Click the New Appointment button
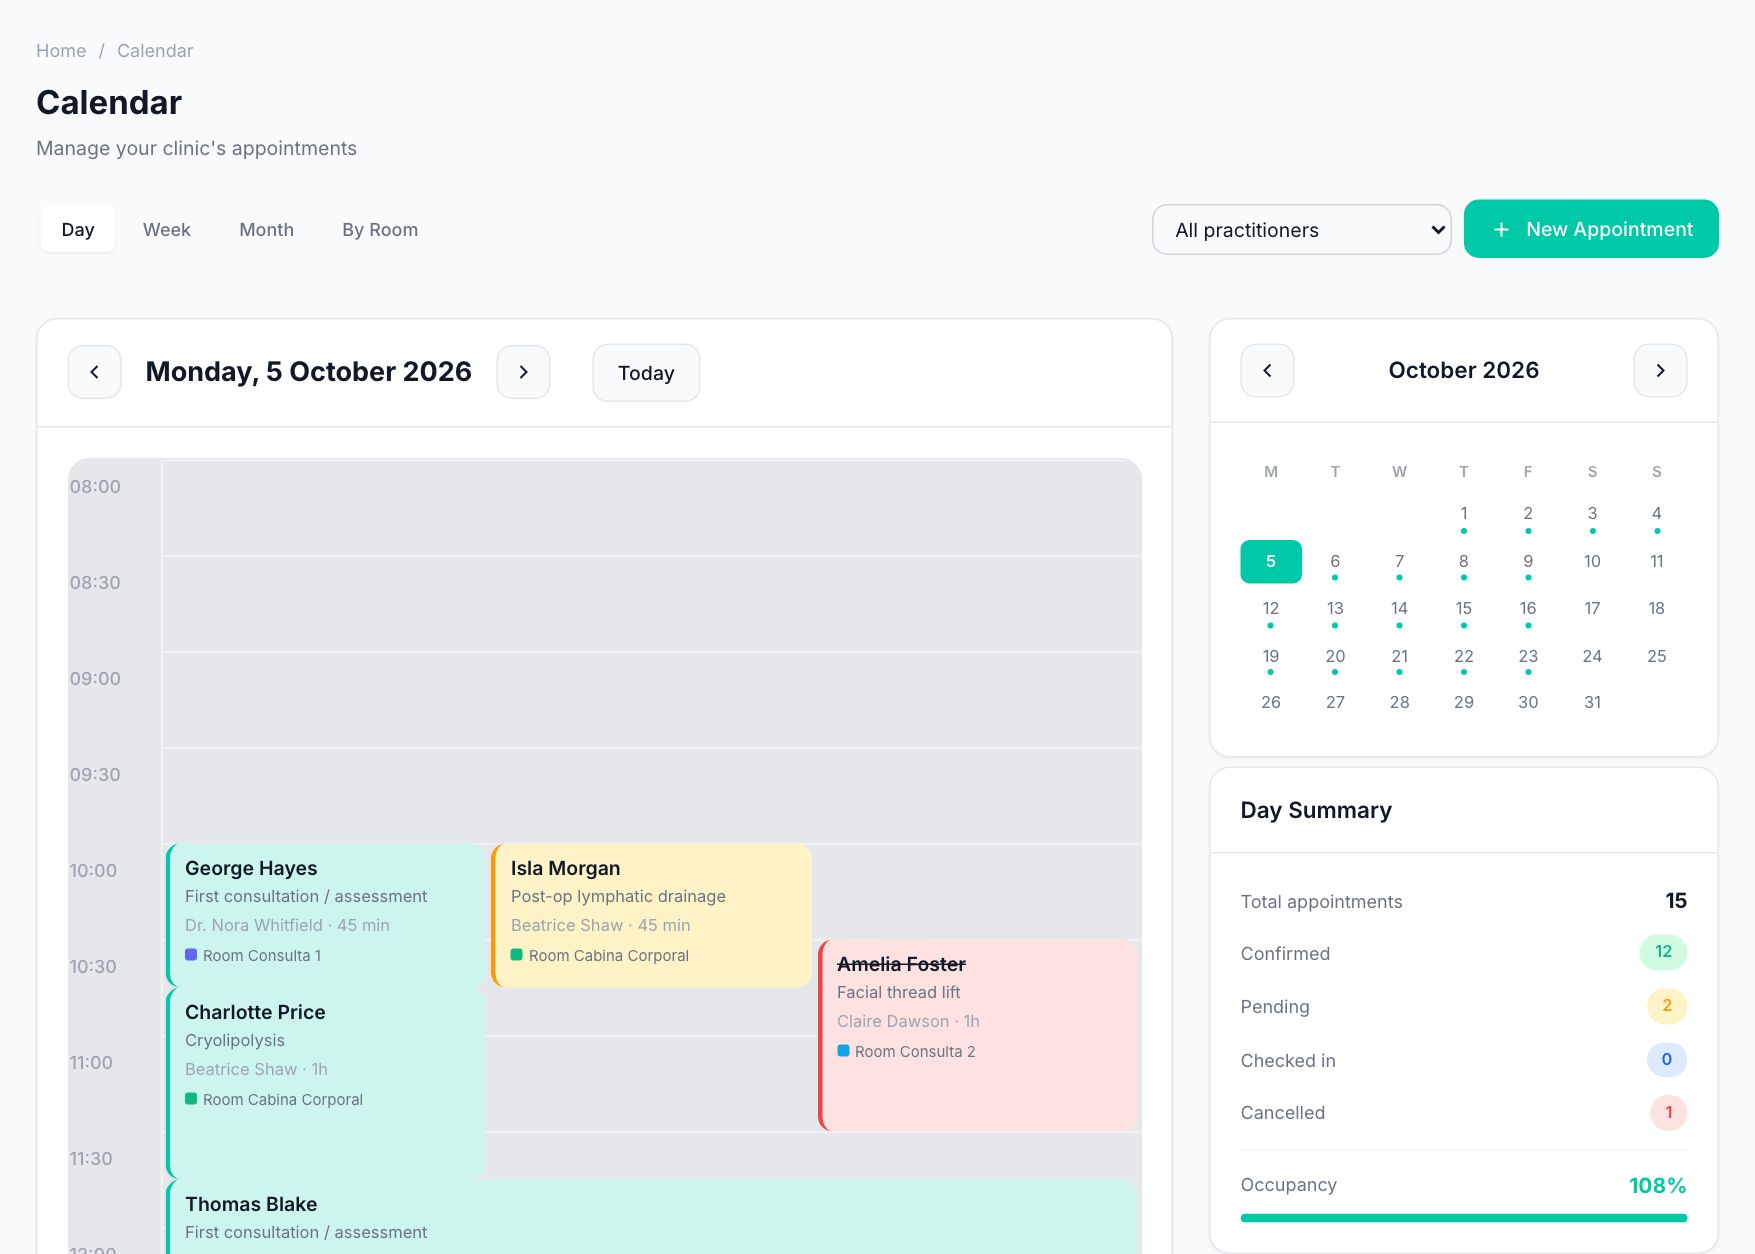This screenshot has width=1755, height=1254. 1591,229
